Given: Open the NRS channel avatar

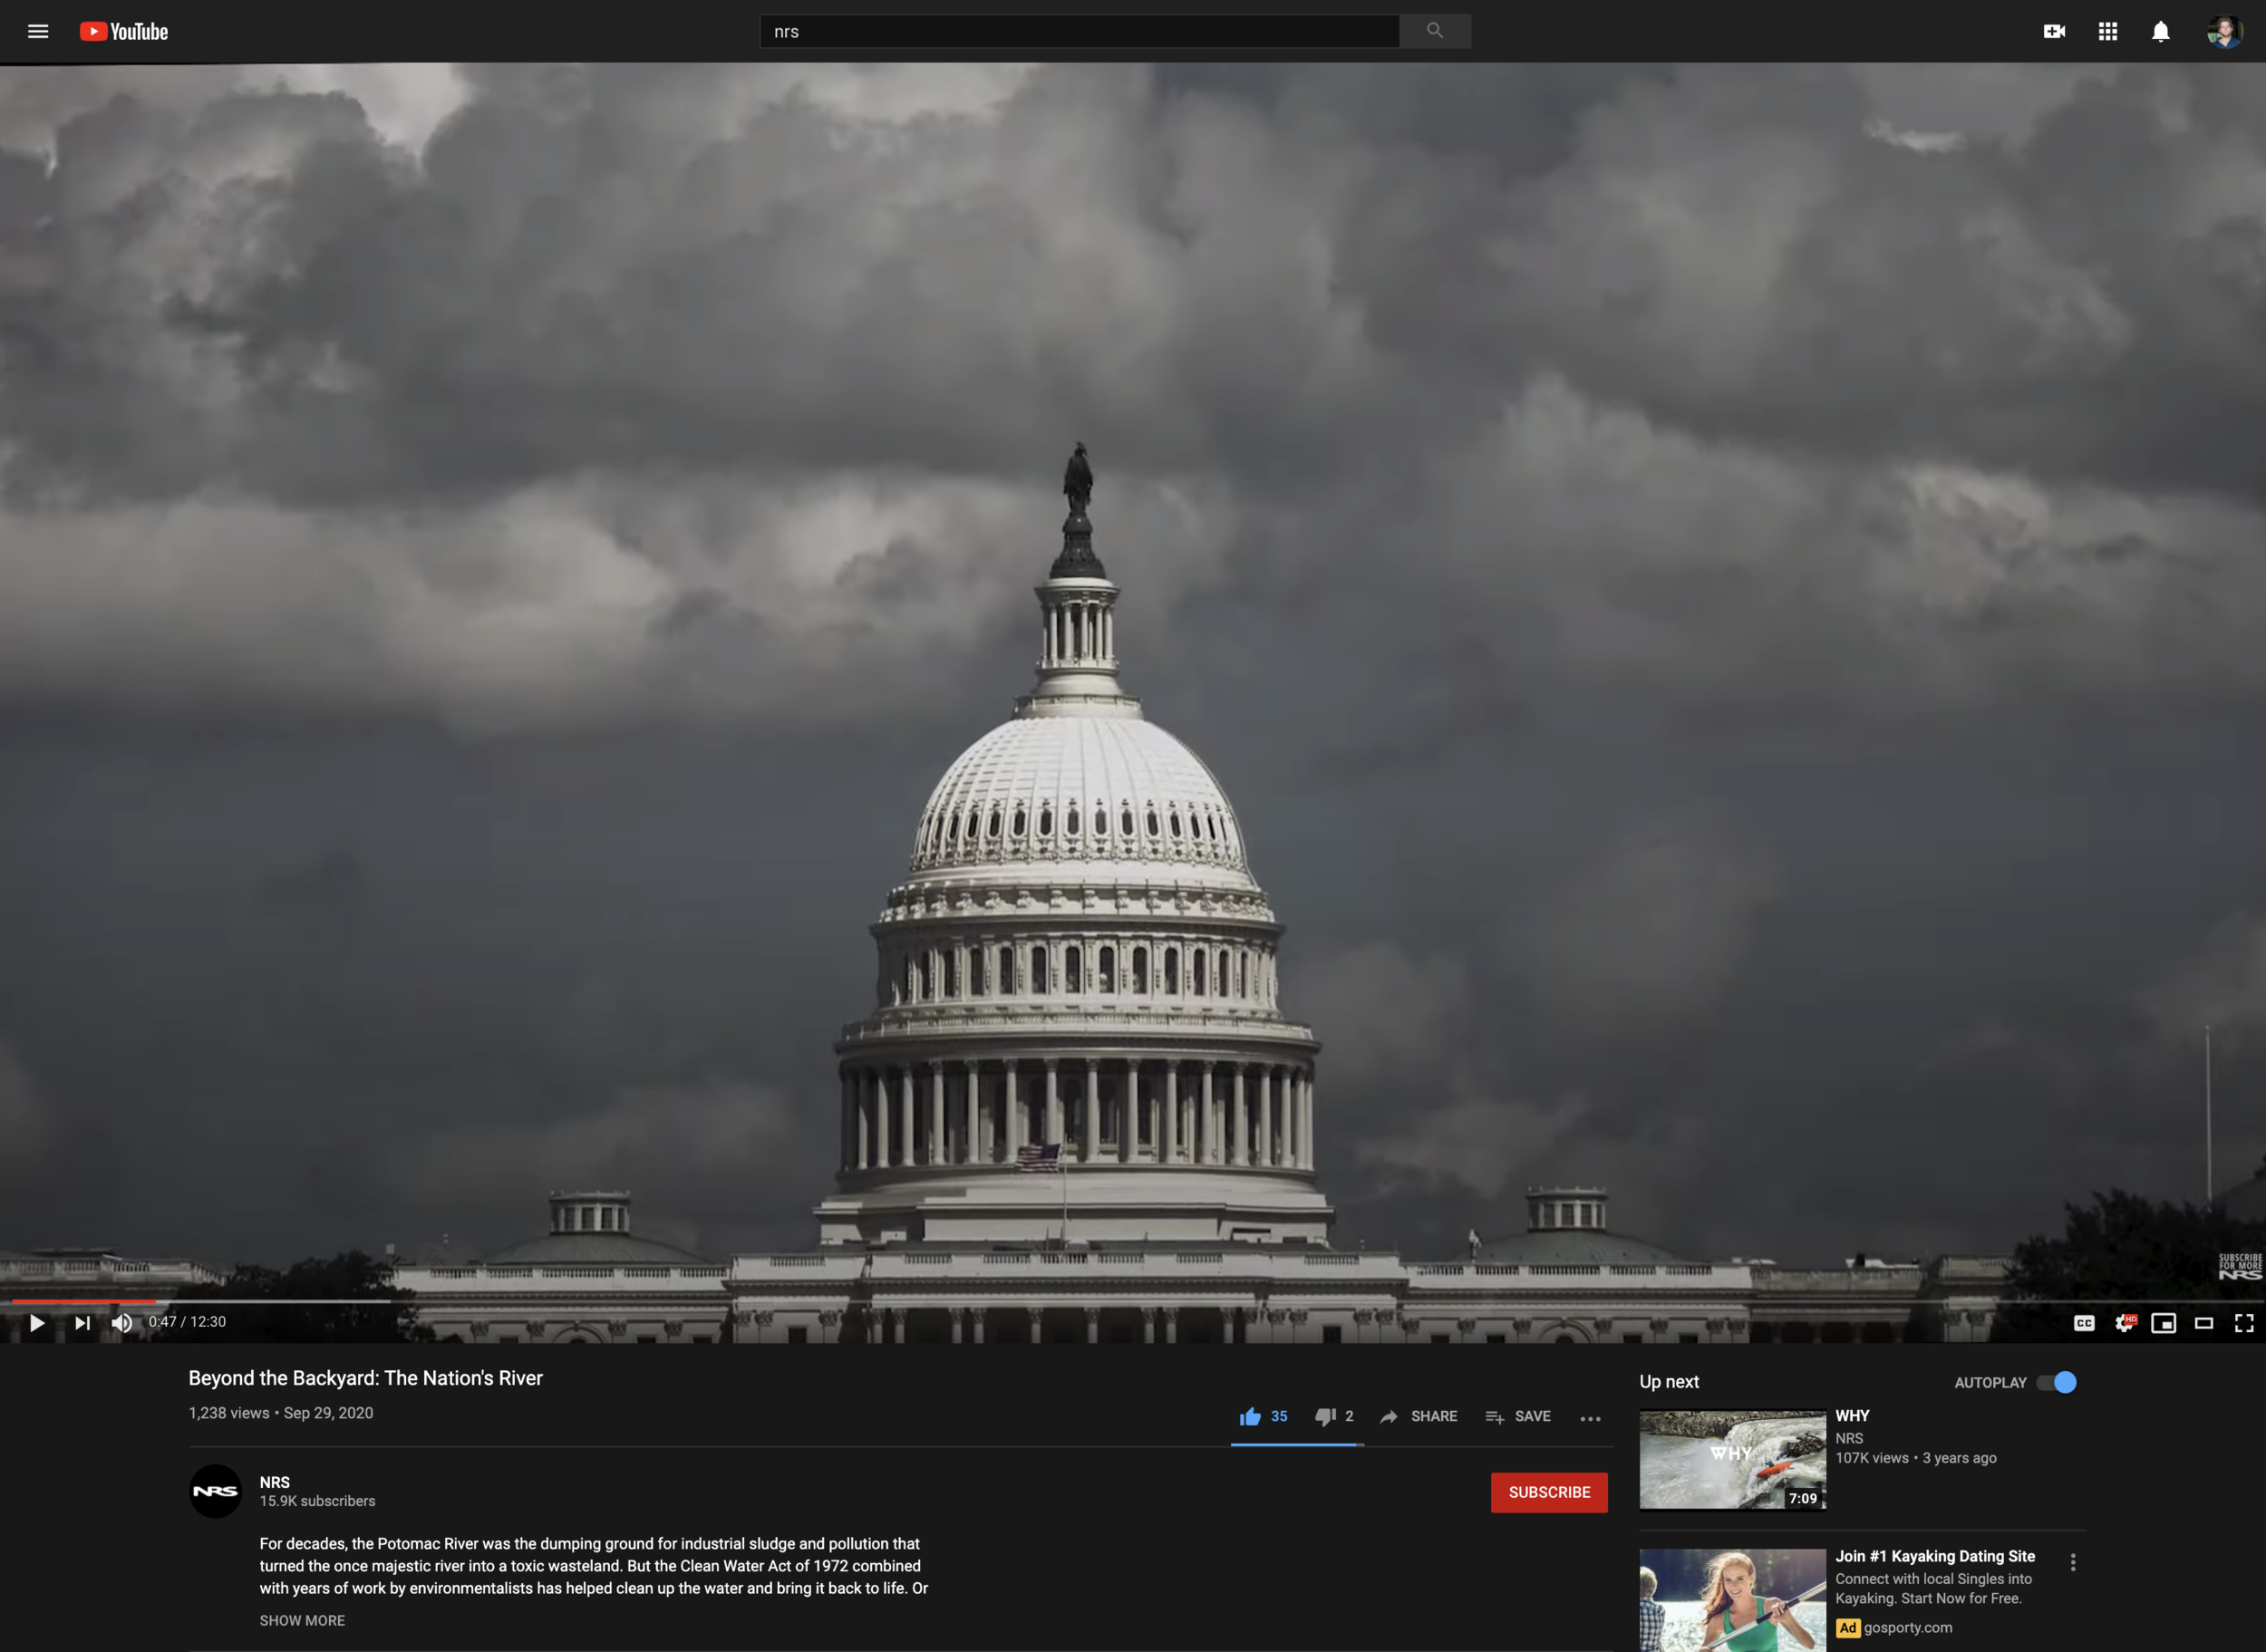Looking at the screenshot, I should [215, 1491].
